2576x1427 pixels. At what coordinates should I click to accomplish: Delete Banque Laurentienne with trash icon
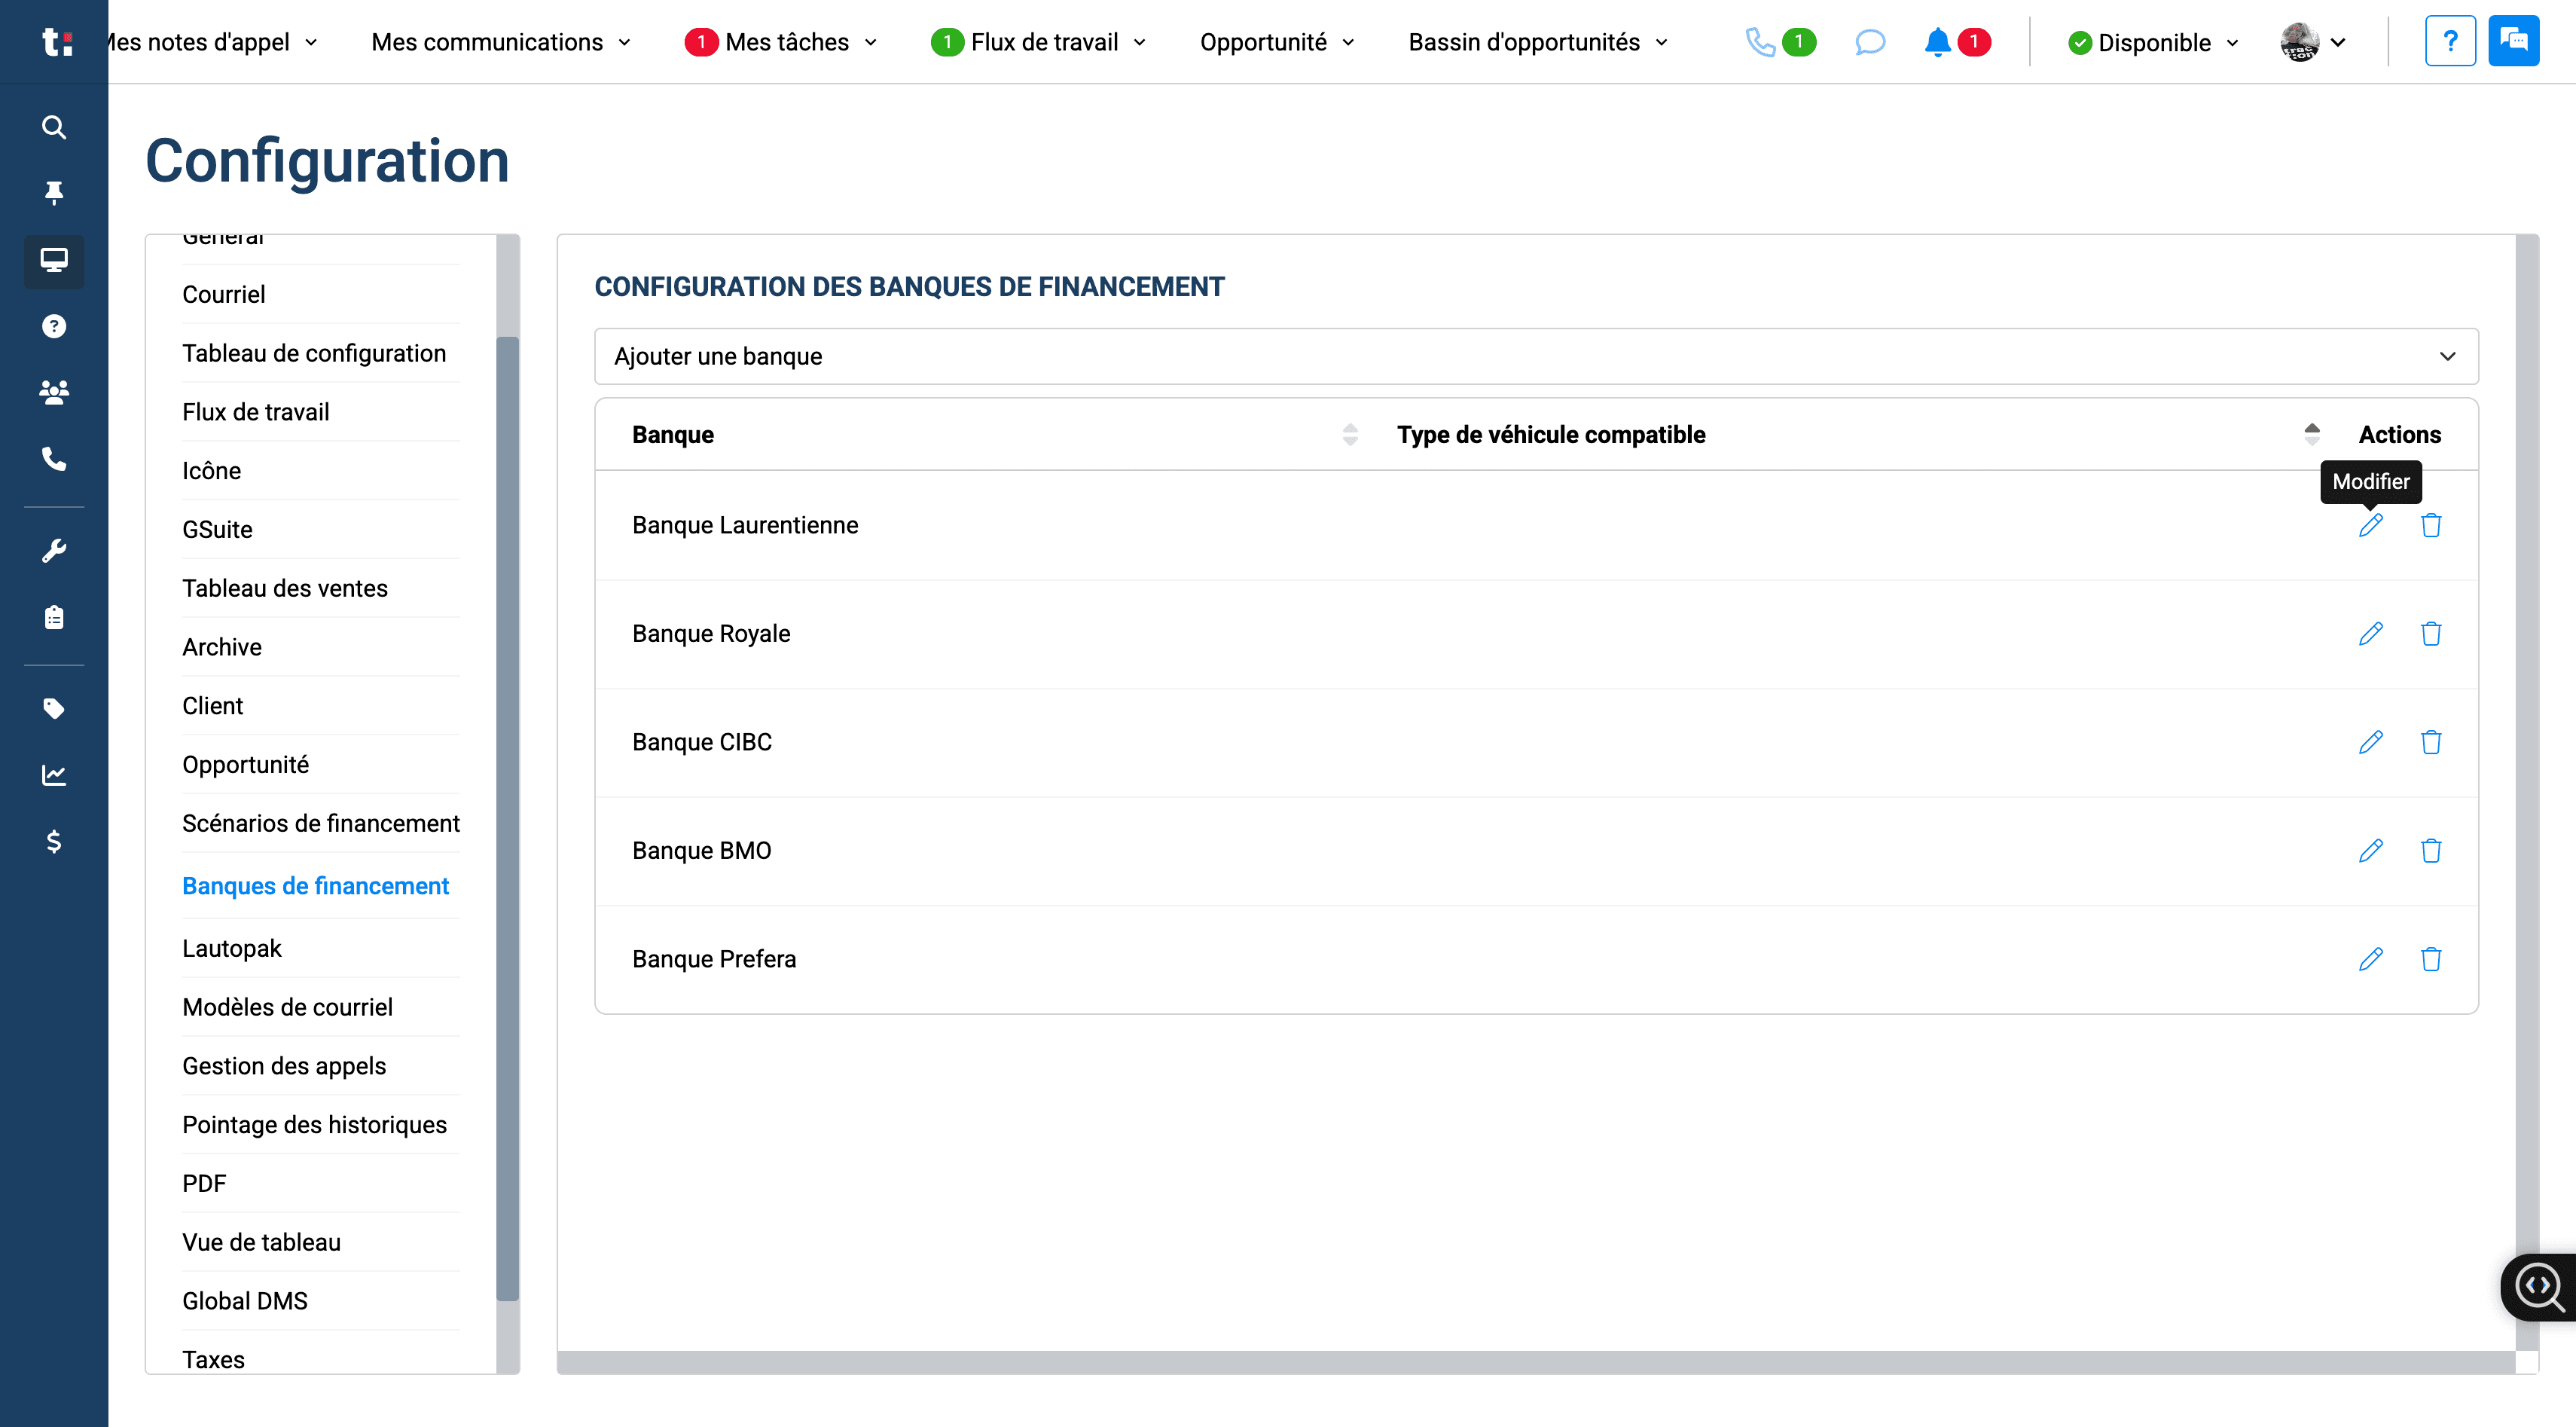pyautogui.click(x=2431, y=525)
